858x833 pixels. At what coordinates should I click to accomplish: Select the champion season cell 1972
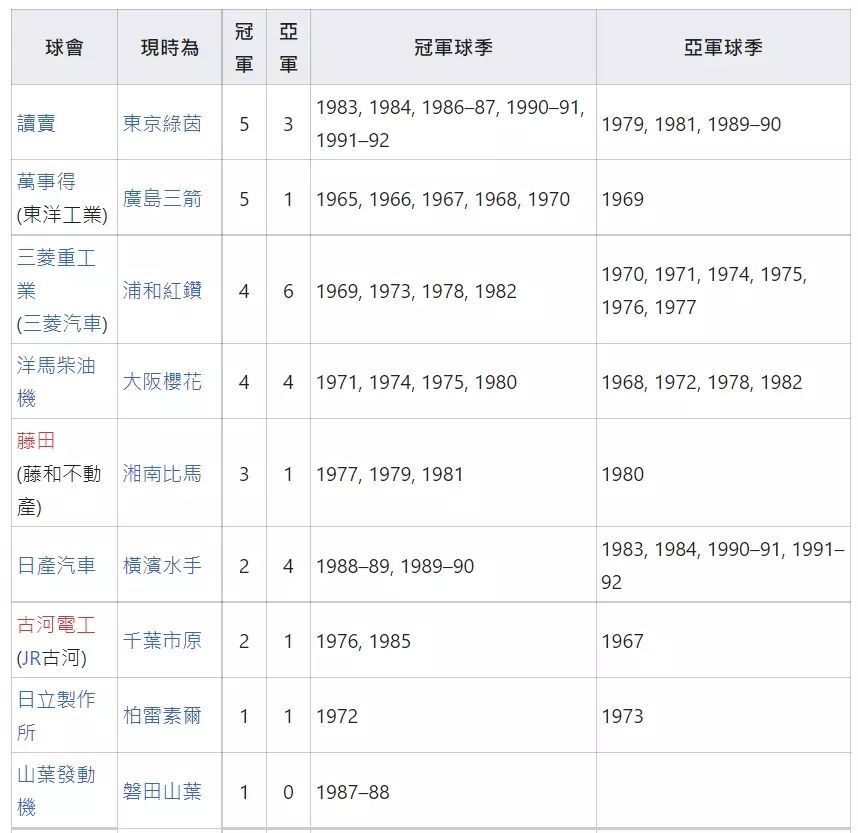click(x=453, y=715)
